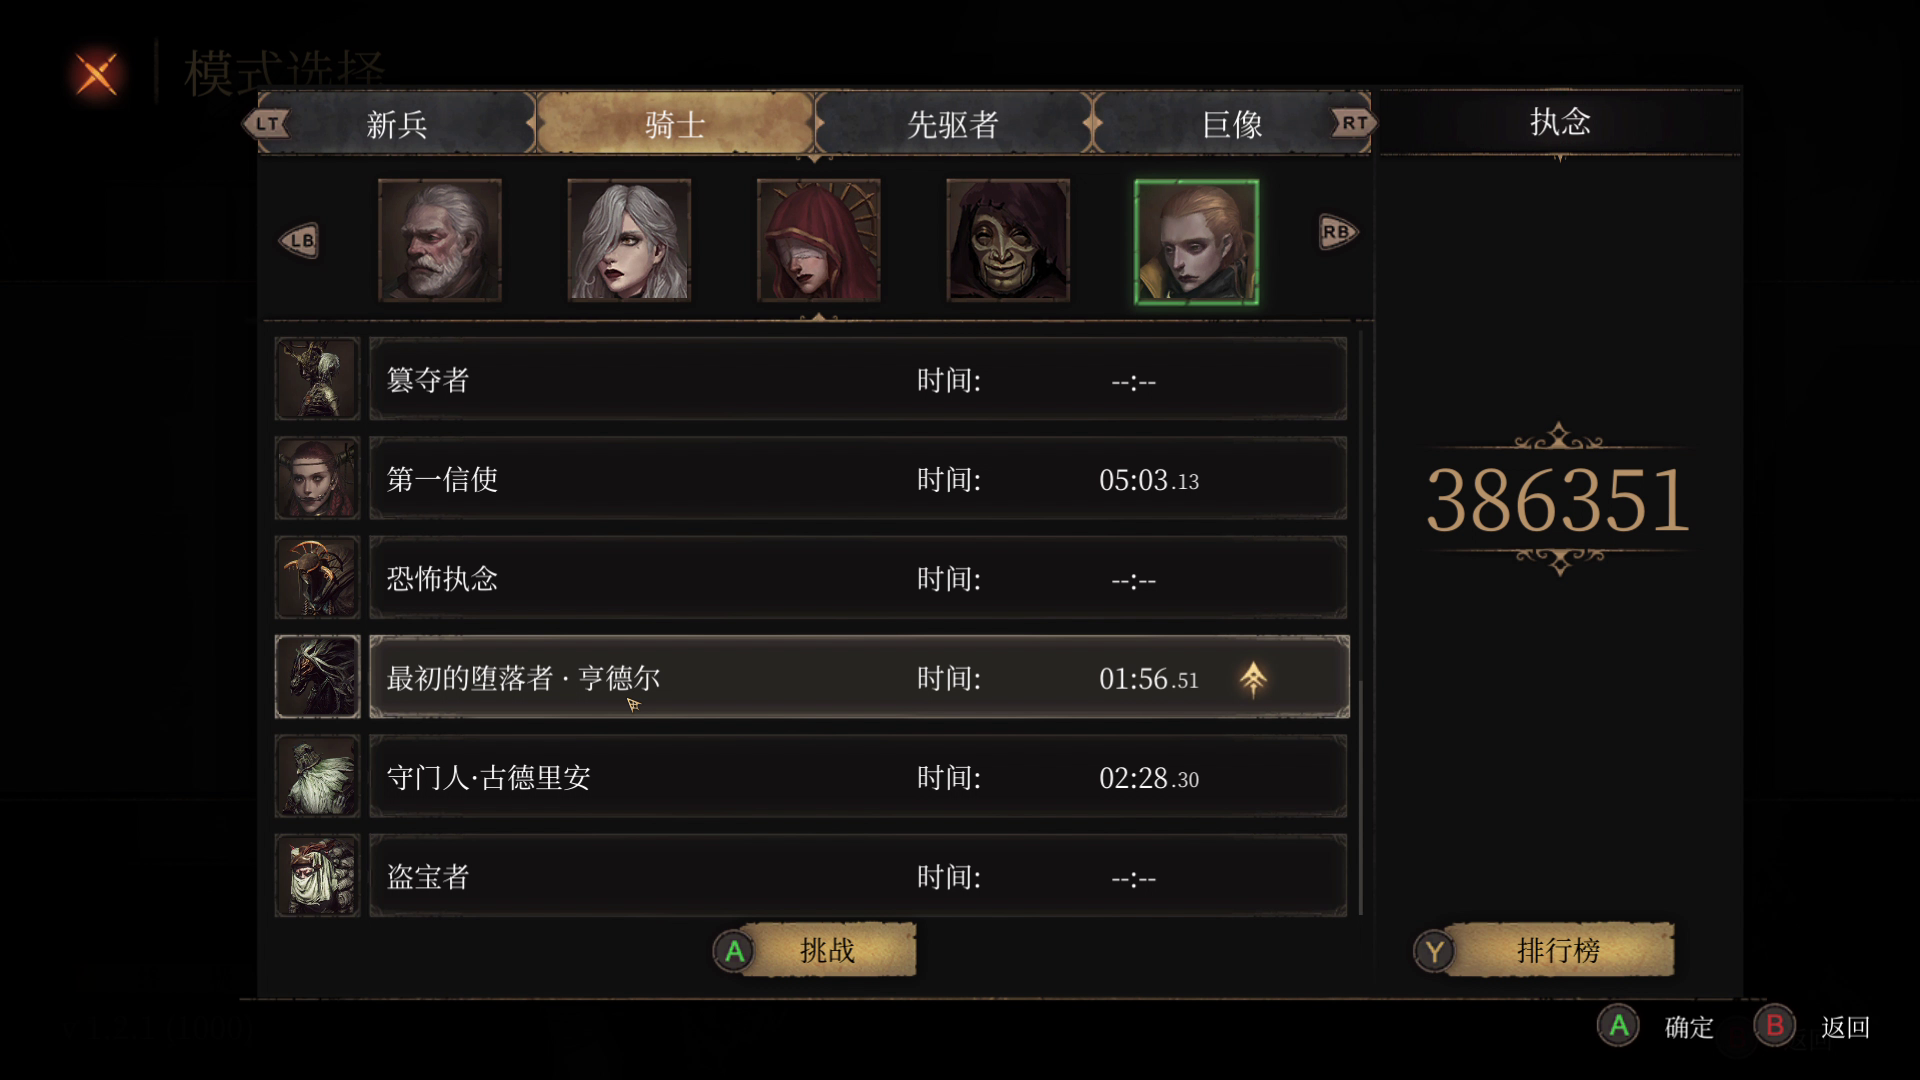Click the RT trigger icon right of tabs
Image resolution: width=1920 pixels, height=1080 pixels.
pos(1354,123)
